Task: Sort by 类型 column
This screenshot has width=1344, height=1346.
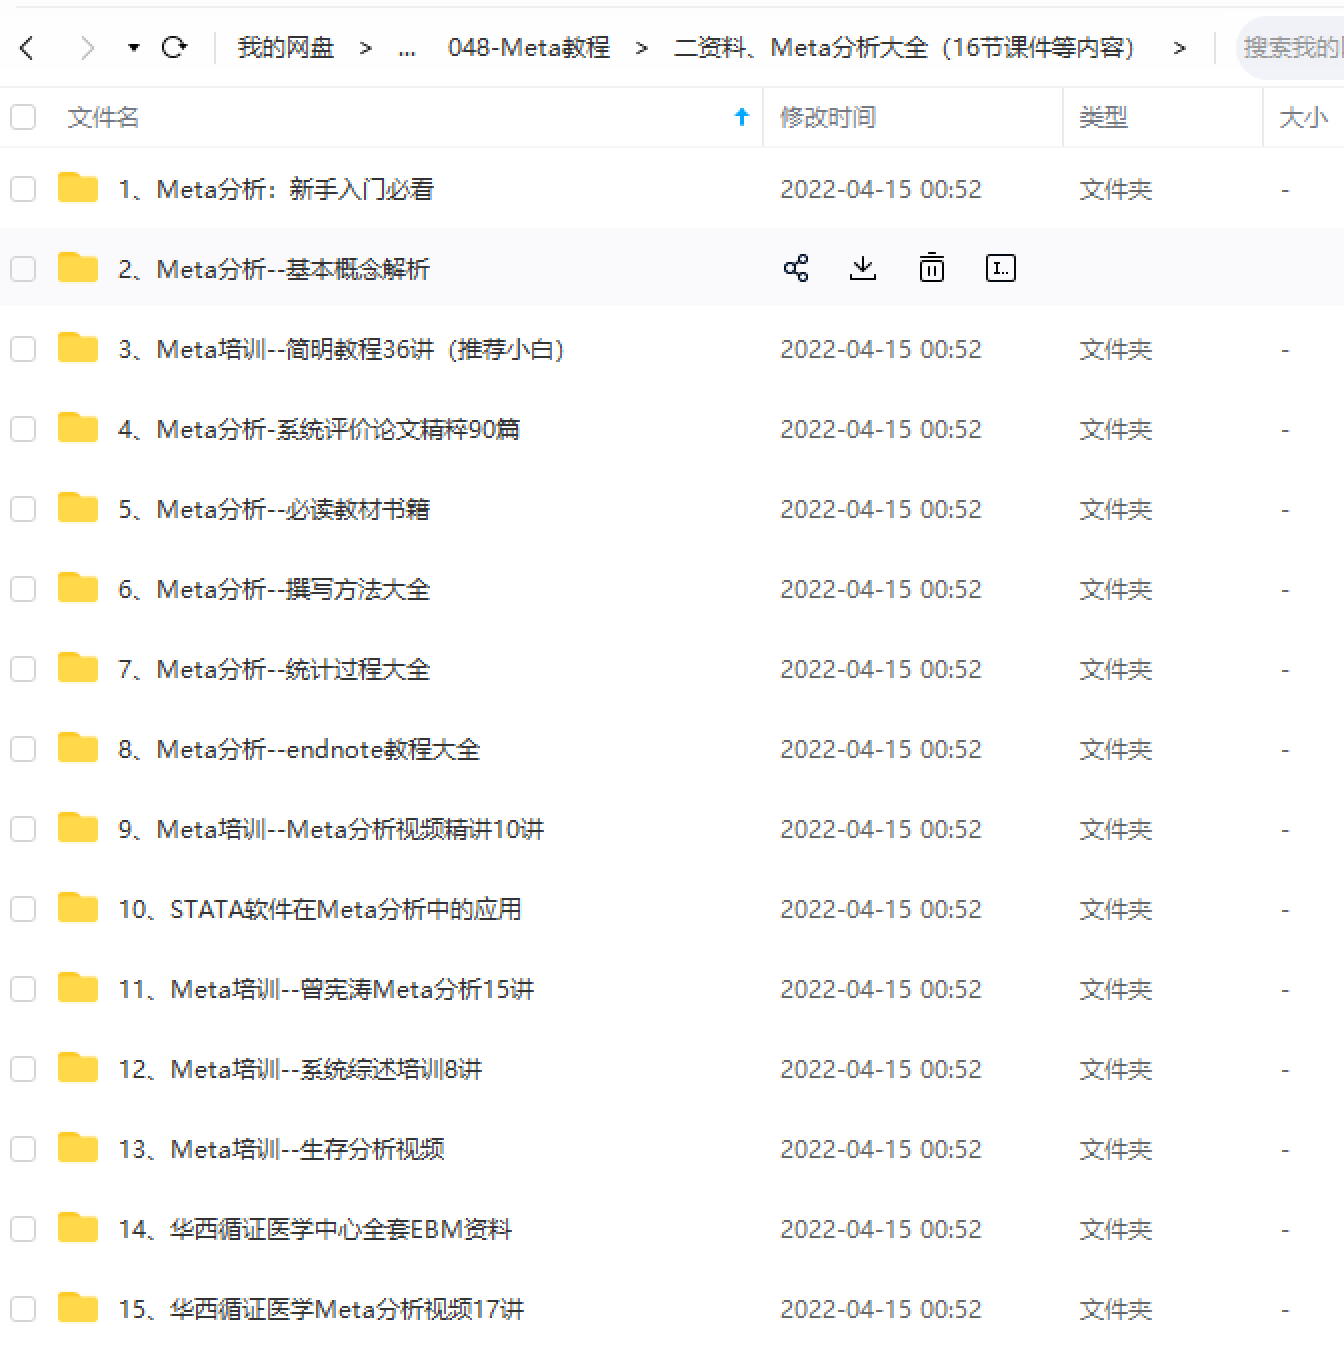Action: [x=1104, y=117]
